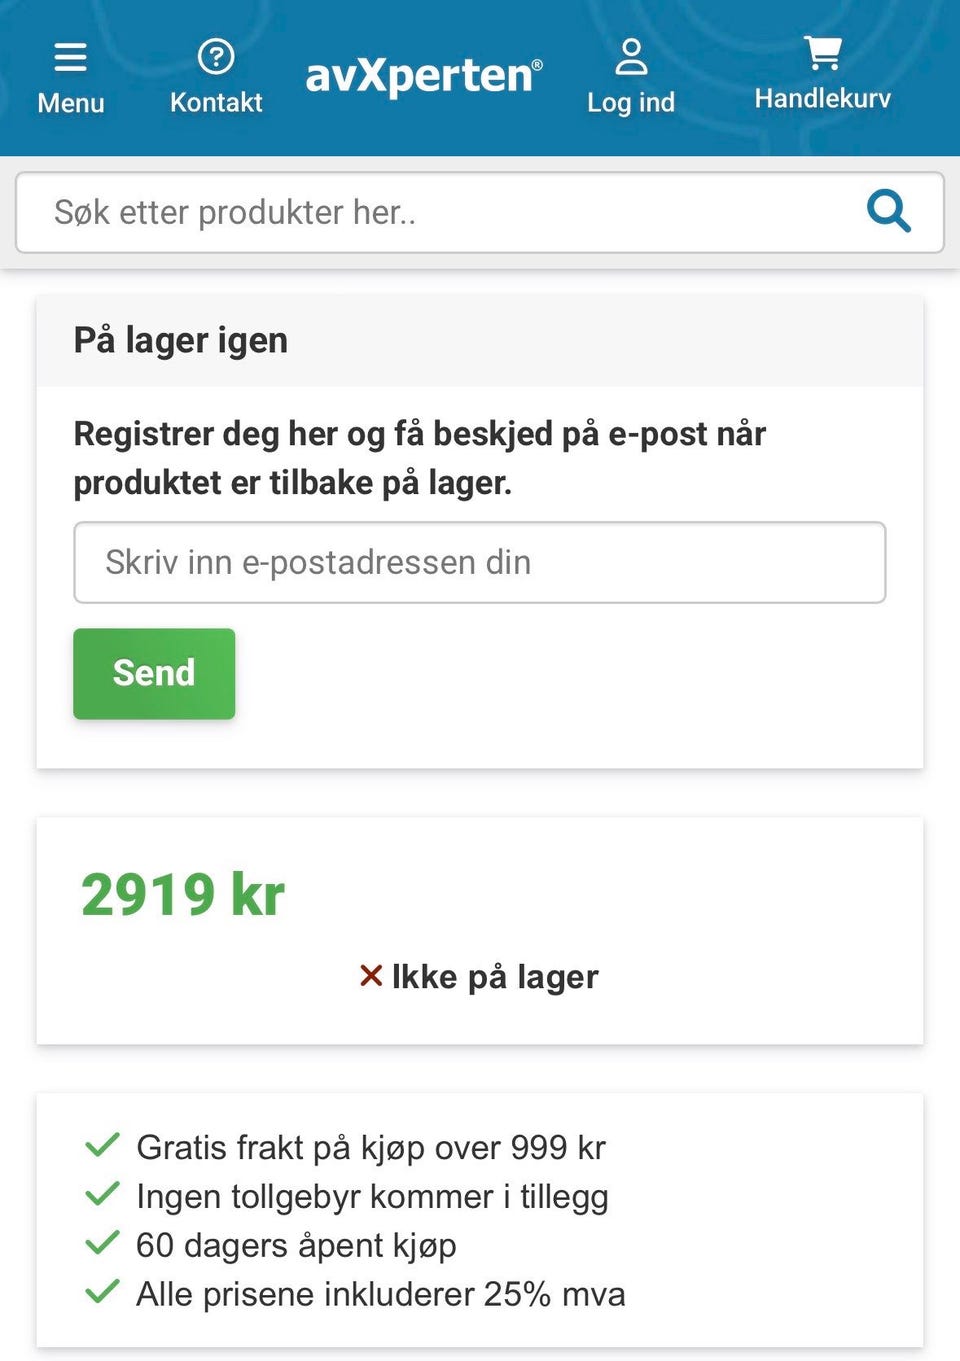Open the Handlekurv shopping cart icon

point(823,53)
